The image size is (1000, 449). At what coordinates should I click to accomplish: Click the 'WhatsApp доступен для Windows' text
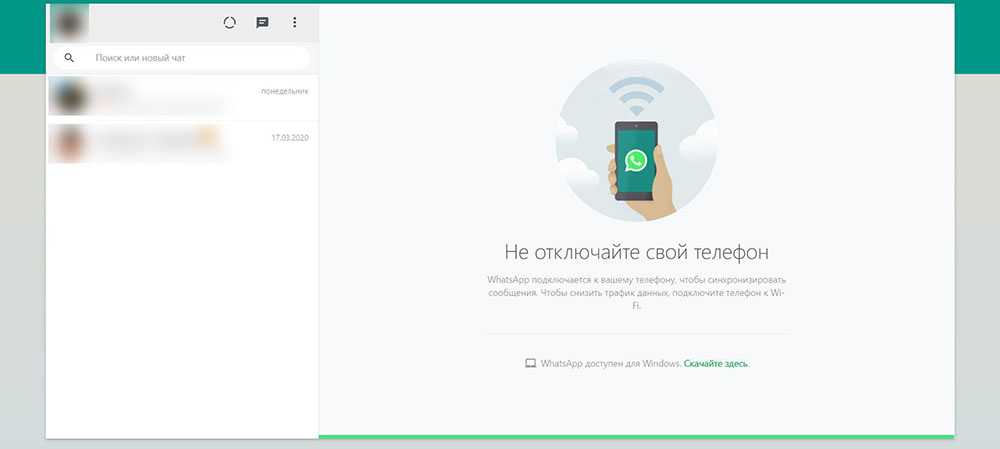(610, 363)
